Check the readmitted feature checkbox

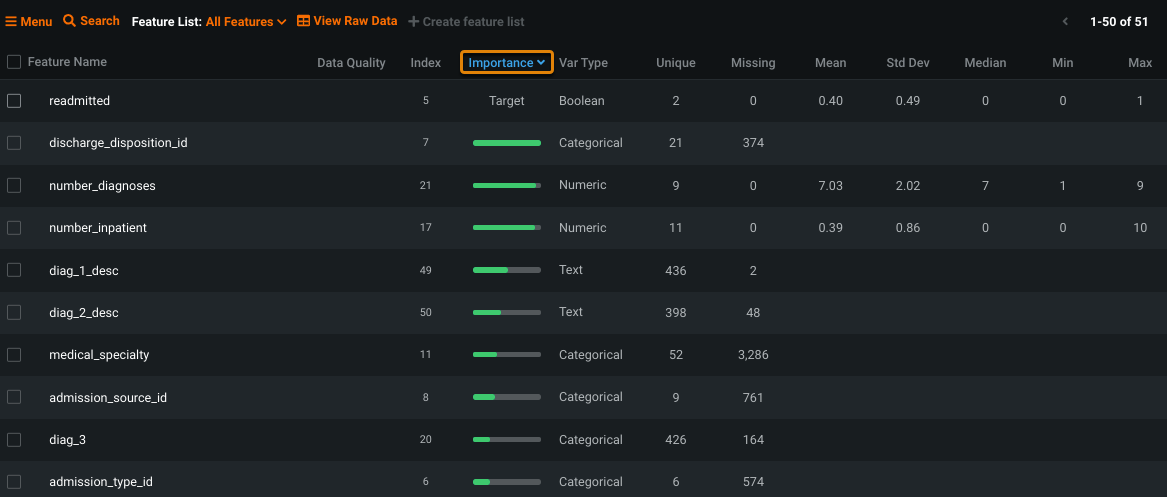tap(14, 101)
